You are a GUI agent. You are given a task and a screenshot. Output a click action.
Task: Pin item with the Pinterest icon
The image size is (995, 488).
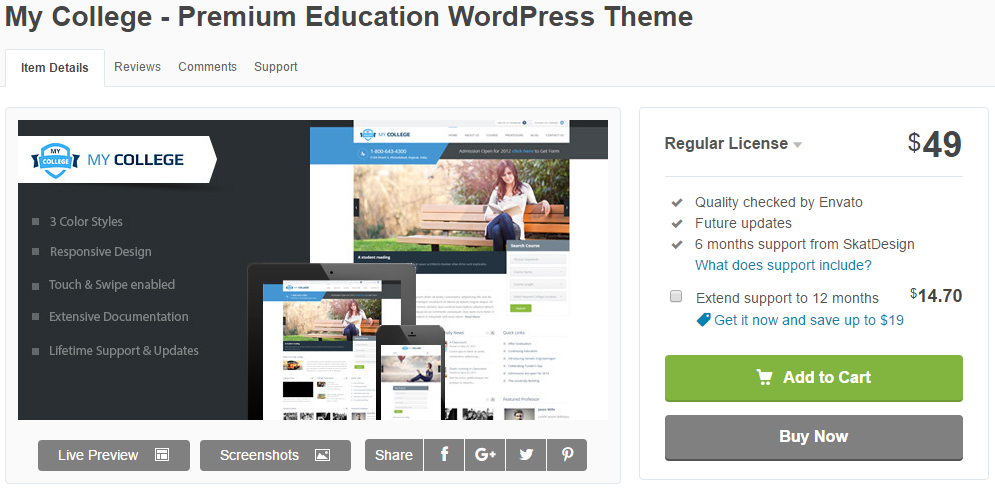click(x=567, y=455)
